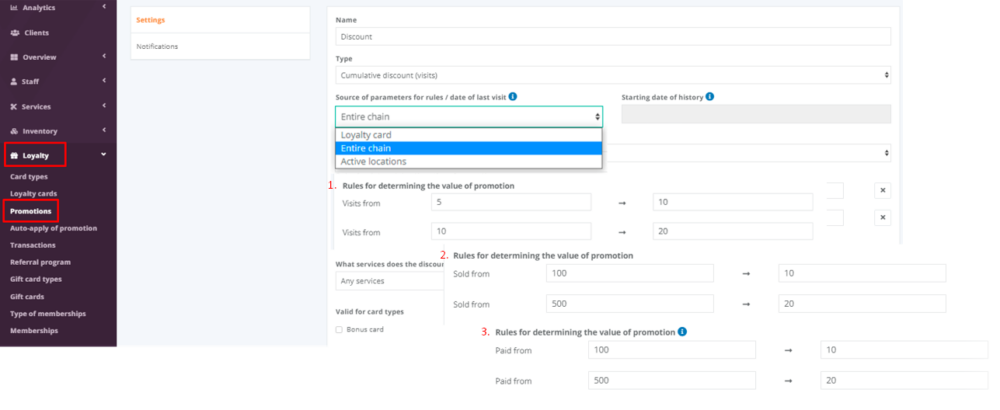Click info icon next to third promotion rules heading

pyautogui.click(x=682, y=331)
